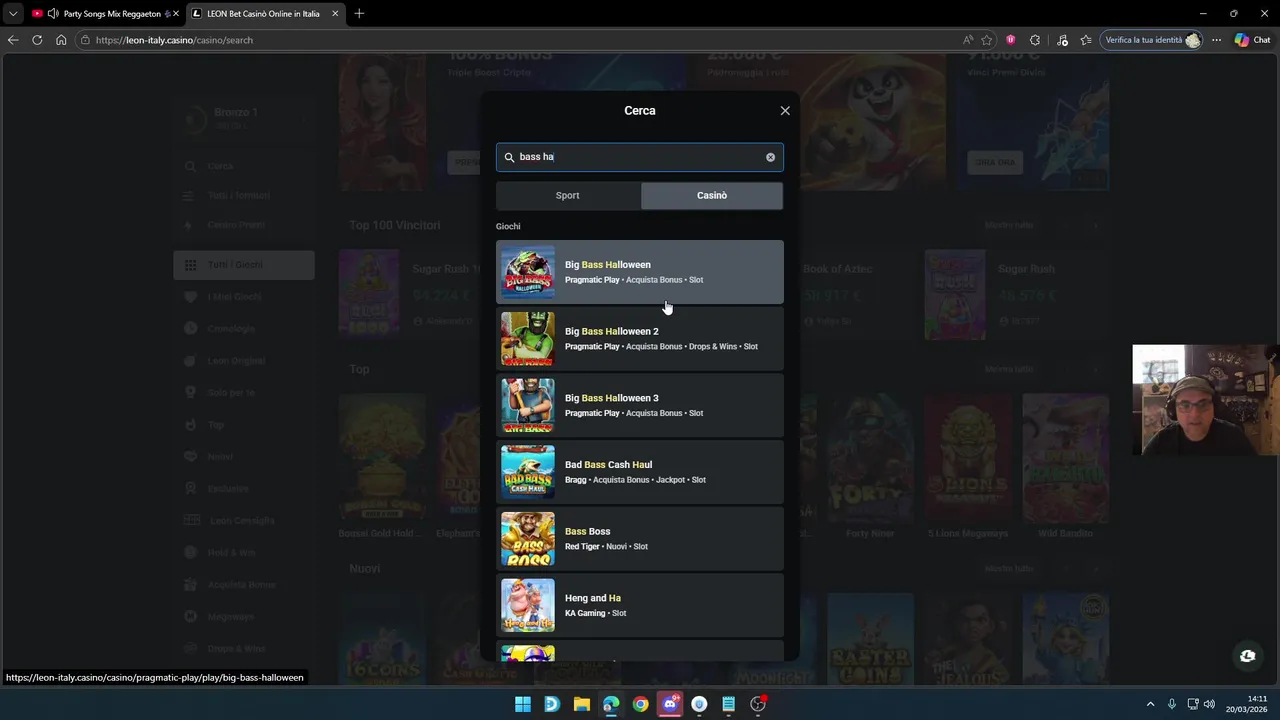Screen dimensions: 1280x720
Task: Click Big Bass Halloween 3 thumbnail
Action: pyautogui.click(x=527, y=405)
